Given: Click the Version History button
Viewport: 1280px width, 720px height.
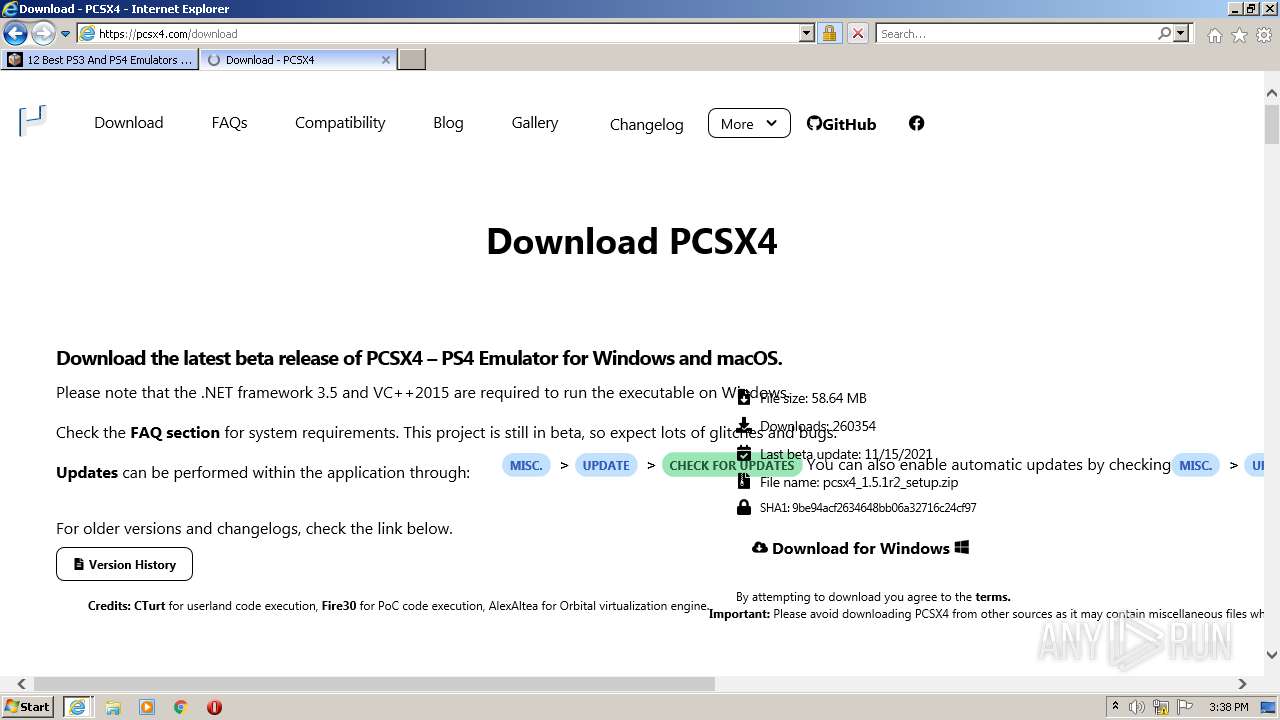Looking at the screenshot, I should tap(124, 564).
